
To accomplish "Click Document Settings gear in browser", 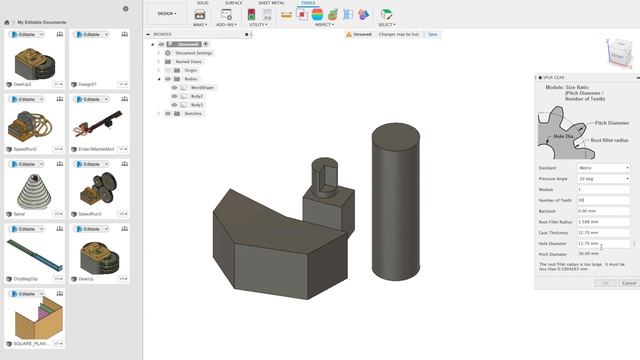I will coord(168,53).
